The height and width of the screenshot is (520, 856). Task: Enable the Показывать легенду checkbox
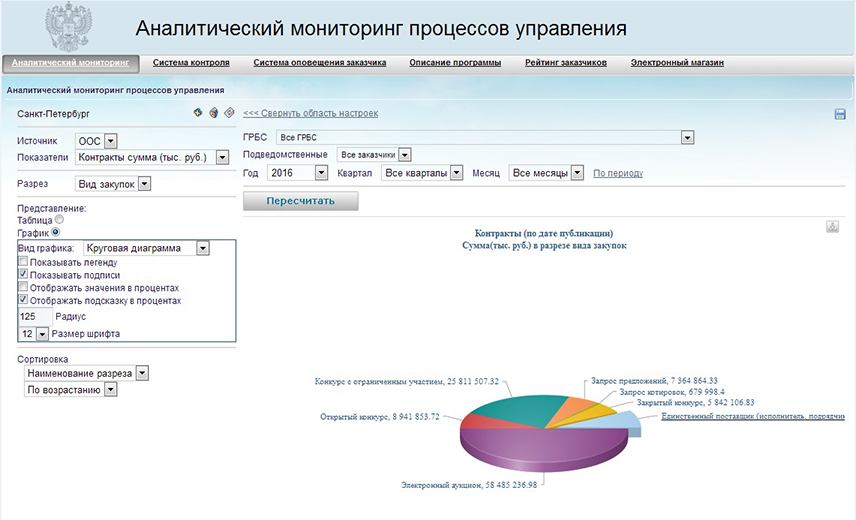tap(24, 262)
